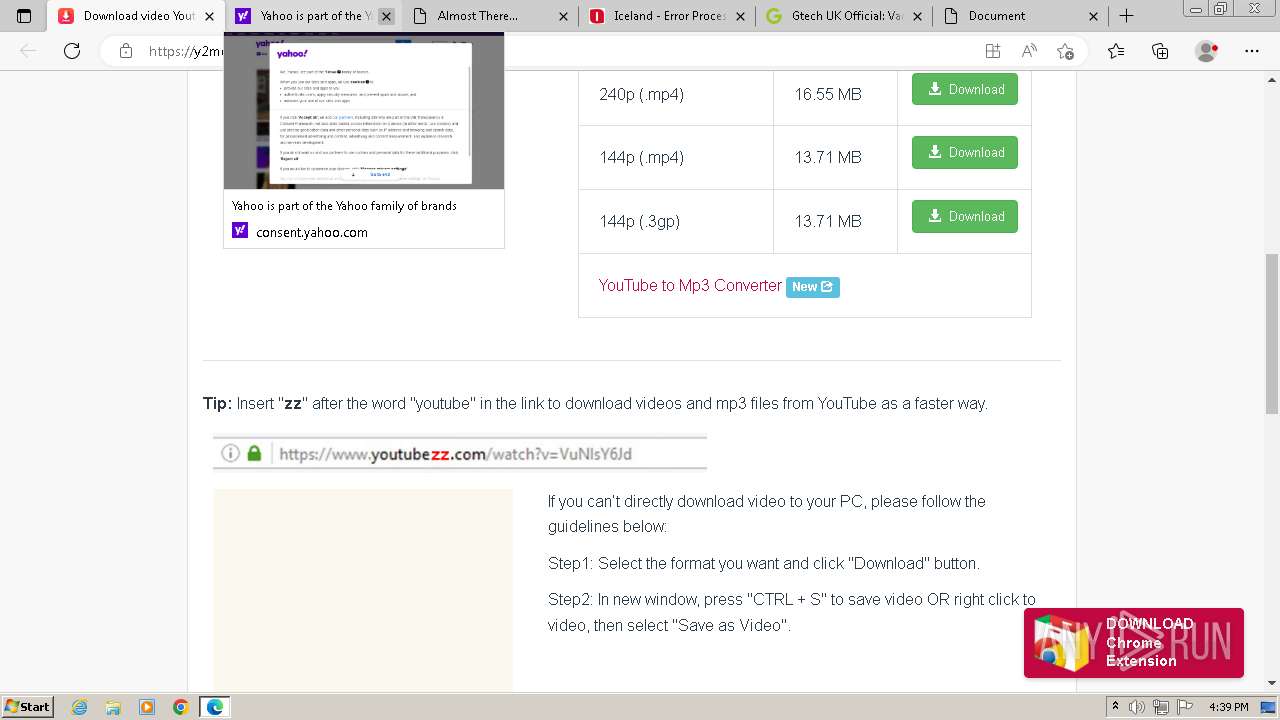
Task: Download the 144p (.3gp) video
Action: coord(965,216)
